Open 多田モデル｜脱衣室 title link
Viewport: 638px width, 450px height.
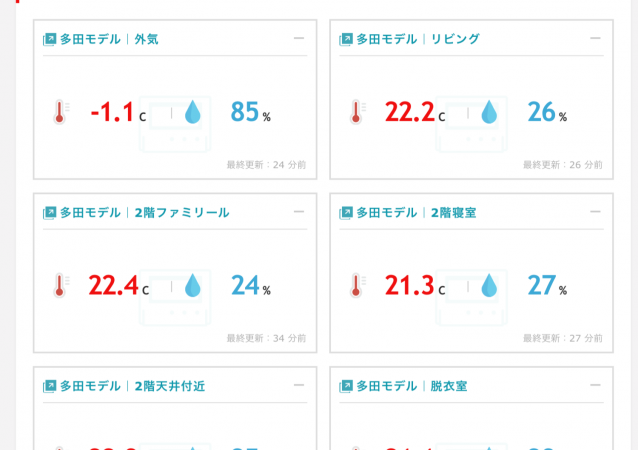(x=412, y=386)
